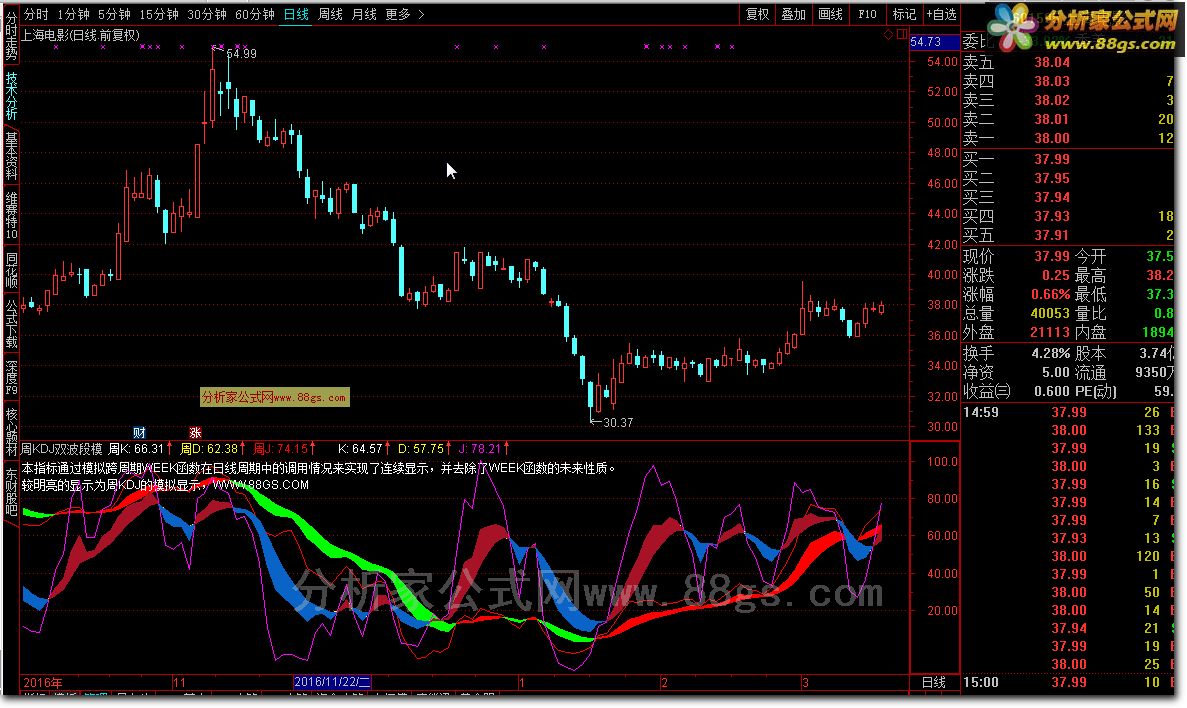Open 技术分析 side tab
Image resolution: width=1187 pixels, height=708 pixels.
tap(11, 96)
